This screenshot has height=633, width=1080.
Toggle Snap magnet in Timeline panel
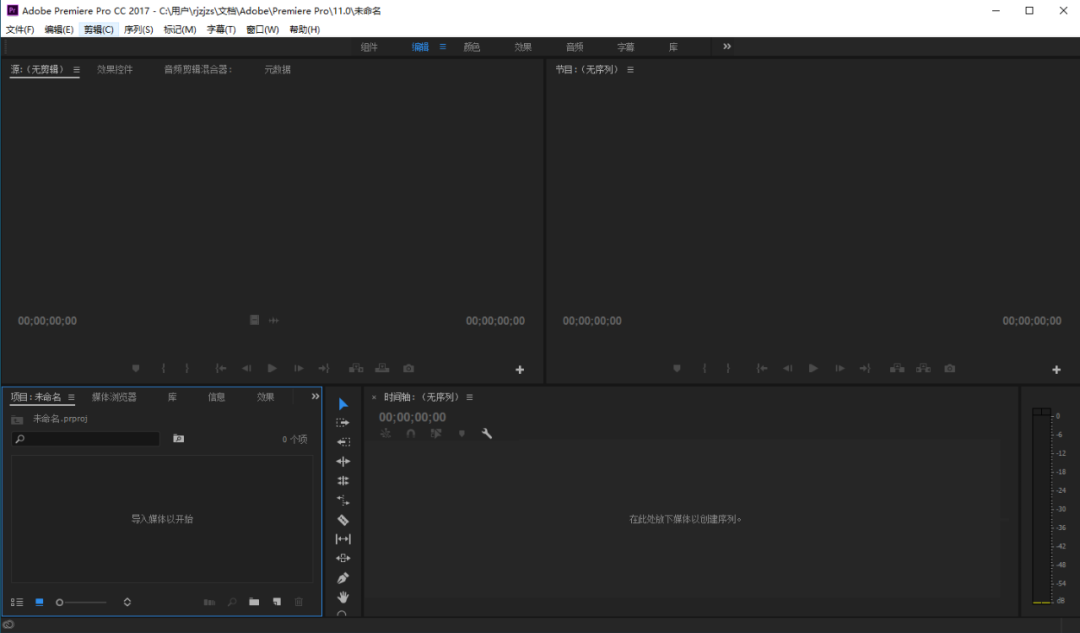point(411,433)
